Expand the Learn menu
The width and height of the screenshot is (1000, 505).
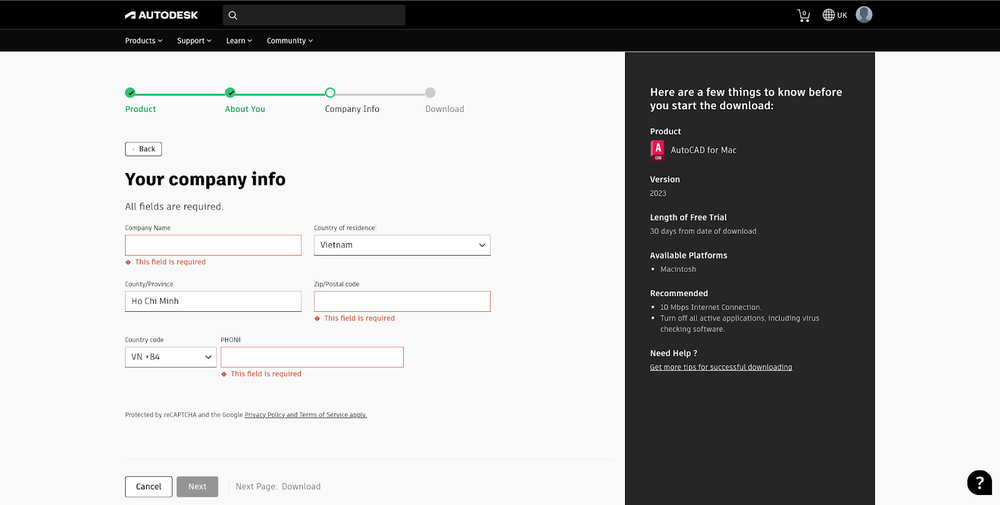[239, 41]
